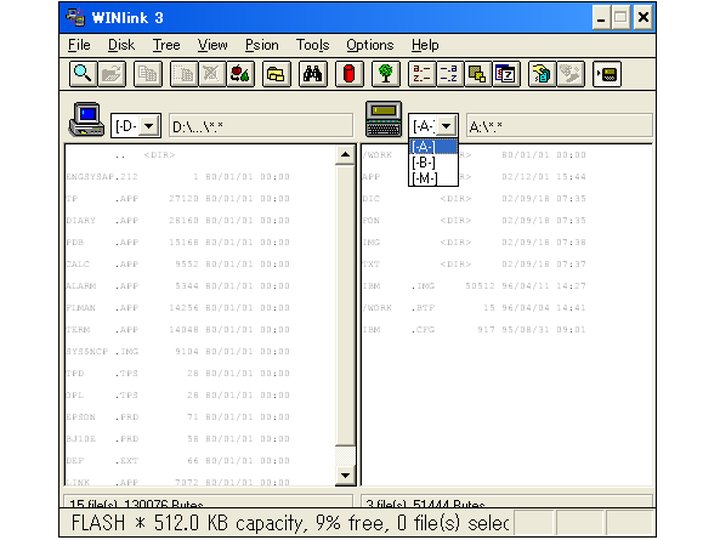Click the FLASH capacity status bar text
720x540 pixels.
(x=290, y=523)
